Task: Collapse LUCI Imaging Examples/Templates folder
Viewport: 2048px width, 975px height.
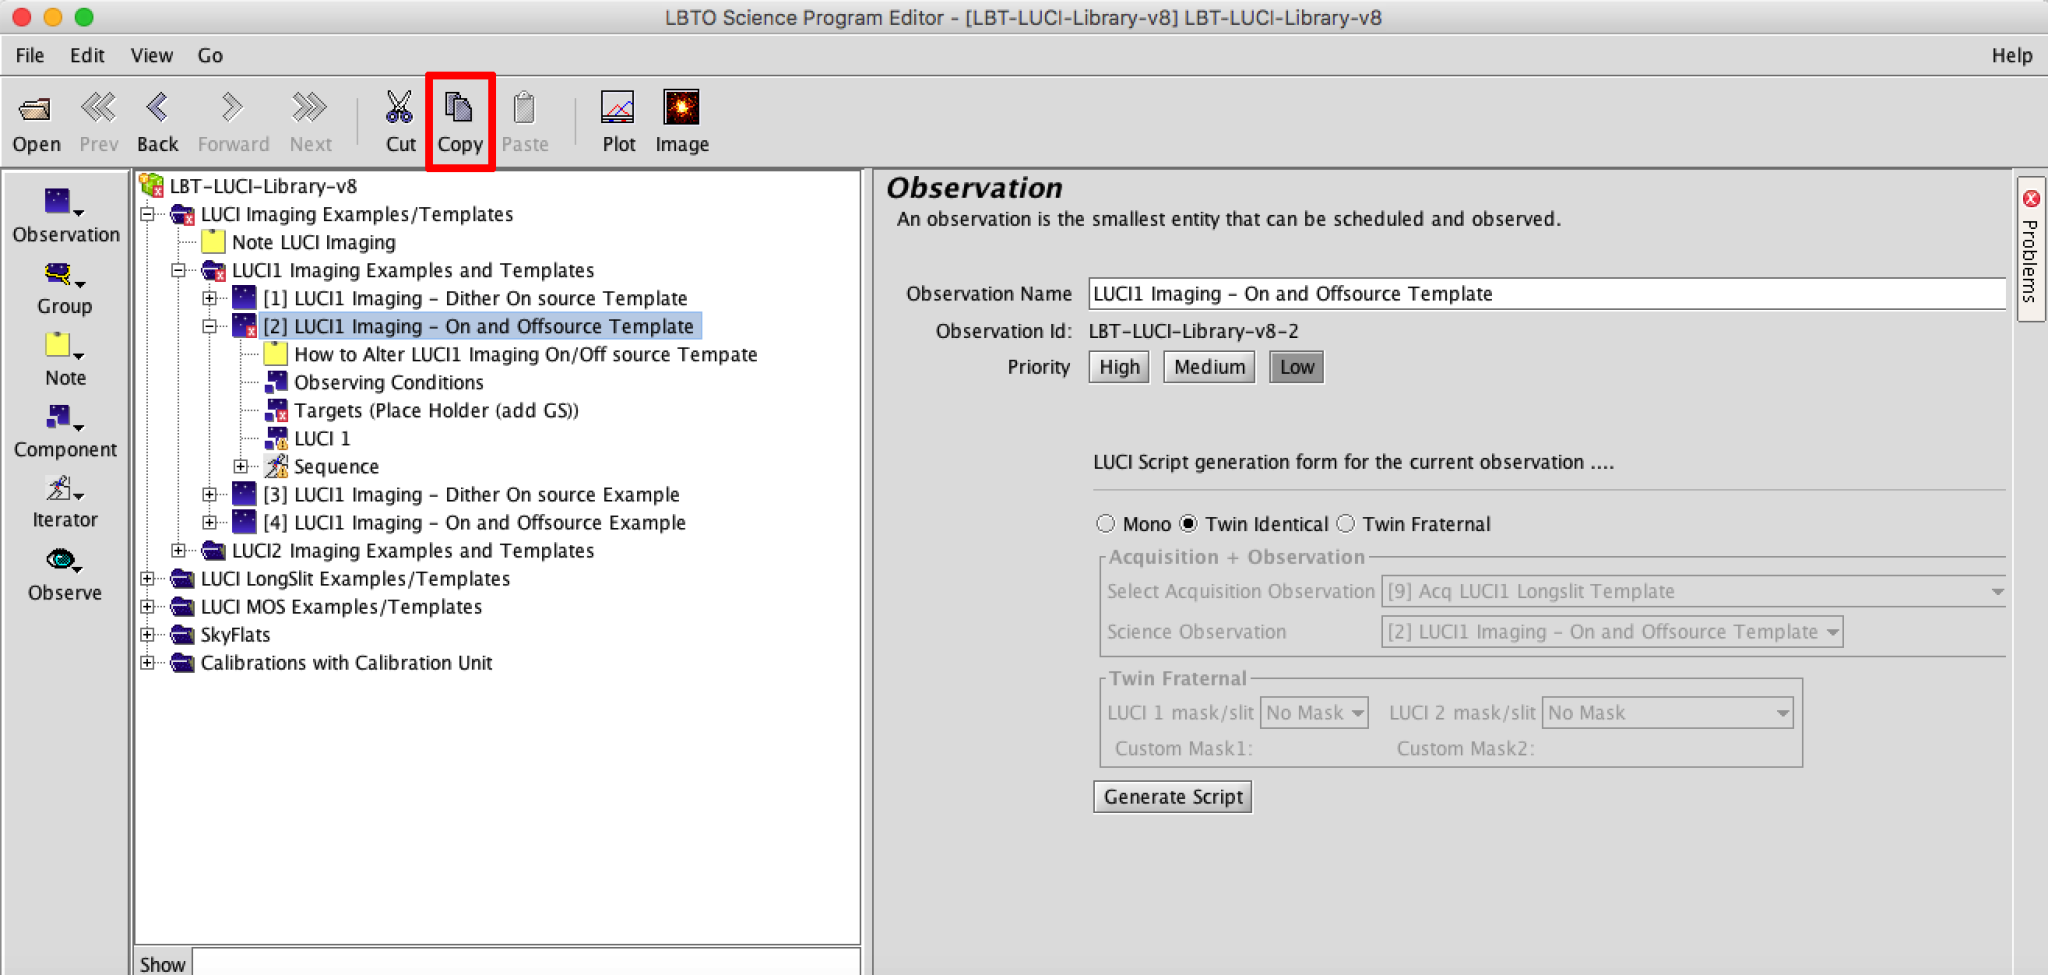Action: click(x=148, y=214)
